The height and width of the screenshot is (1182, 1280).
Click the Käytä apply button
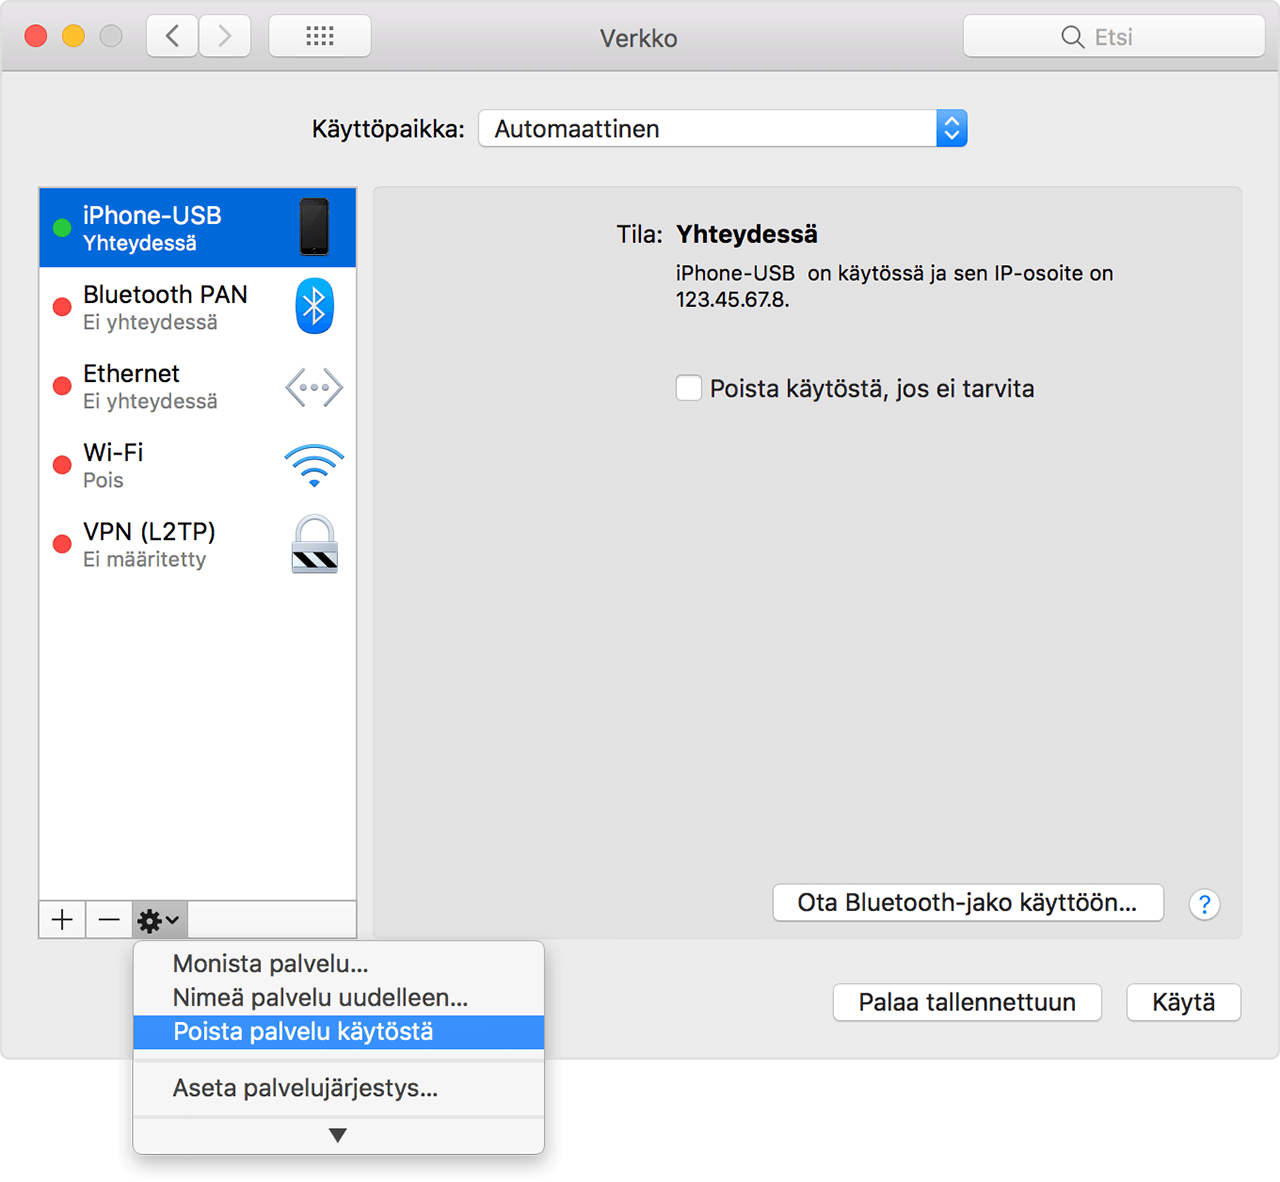tap(1184, 1002)
